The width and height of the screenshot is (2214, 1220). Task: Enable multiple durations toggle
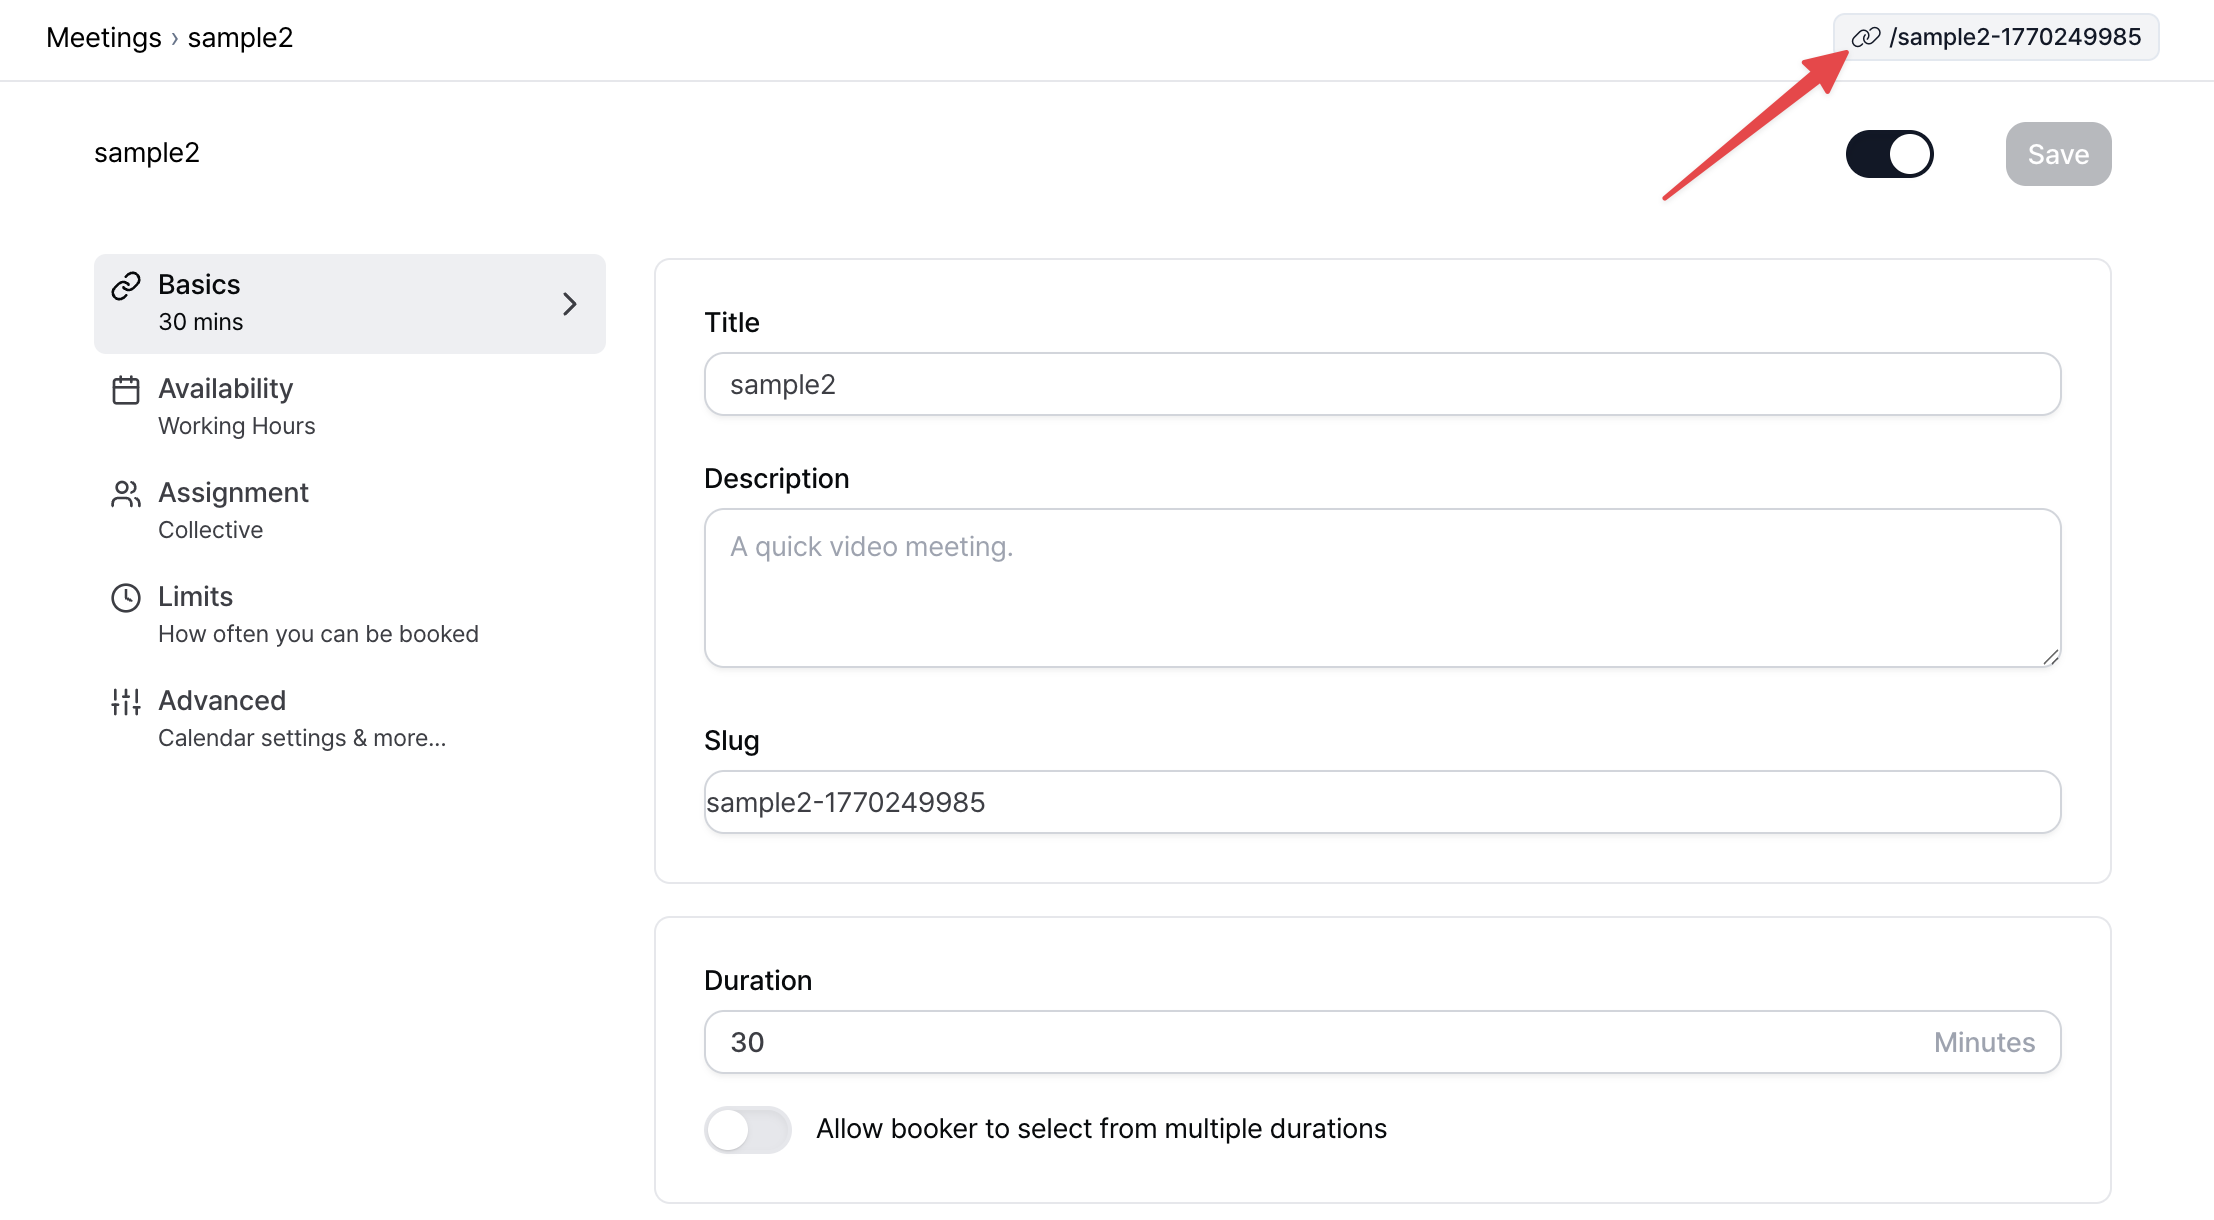coord(747,1130)
